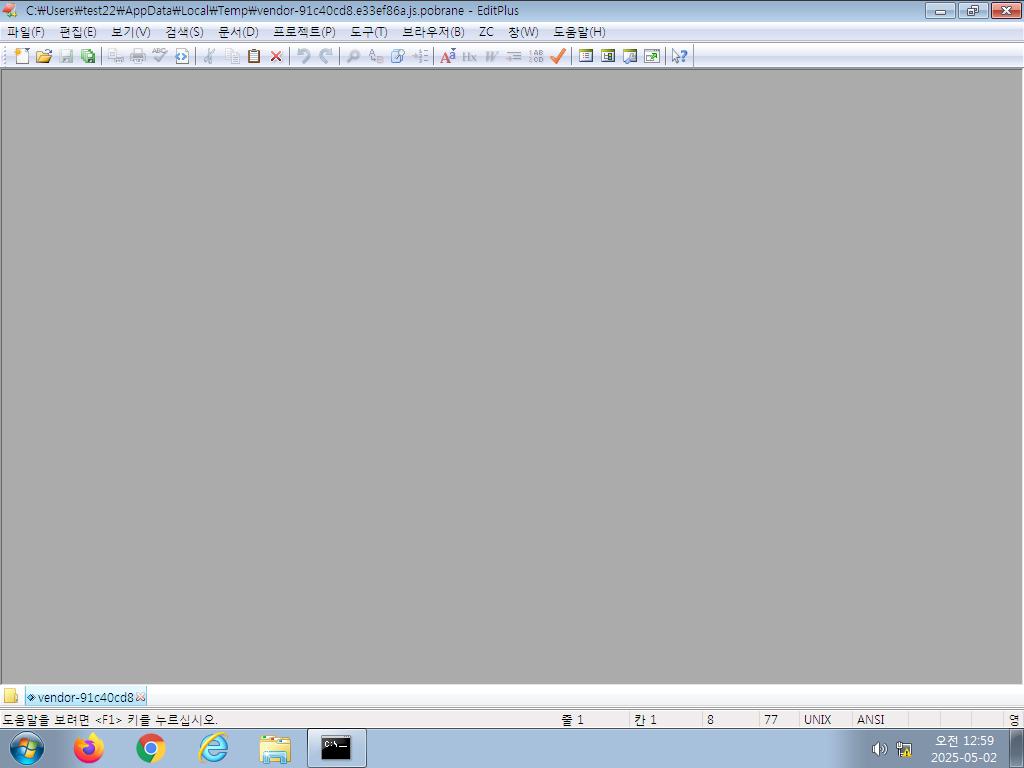The width and height of the screenshot is (1024, 768).
Task: Click the Copy icon
Action: pyautogui.click(x=232, y=56)
